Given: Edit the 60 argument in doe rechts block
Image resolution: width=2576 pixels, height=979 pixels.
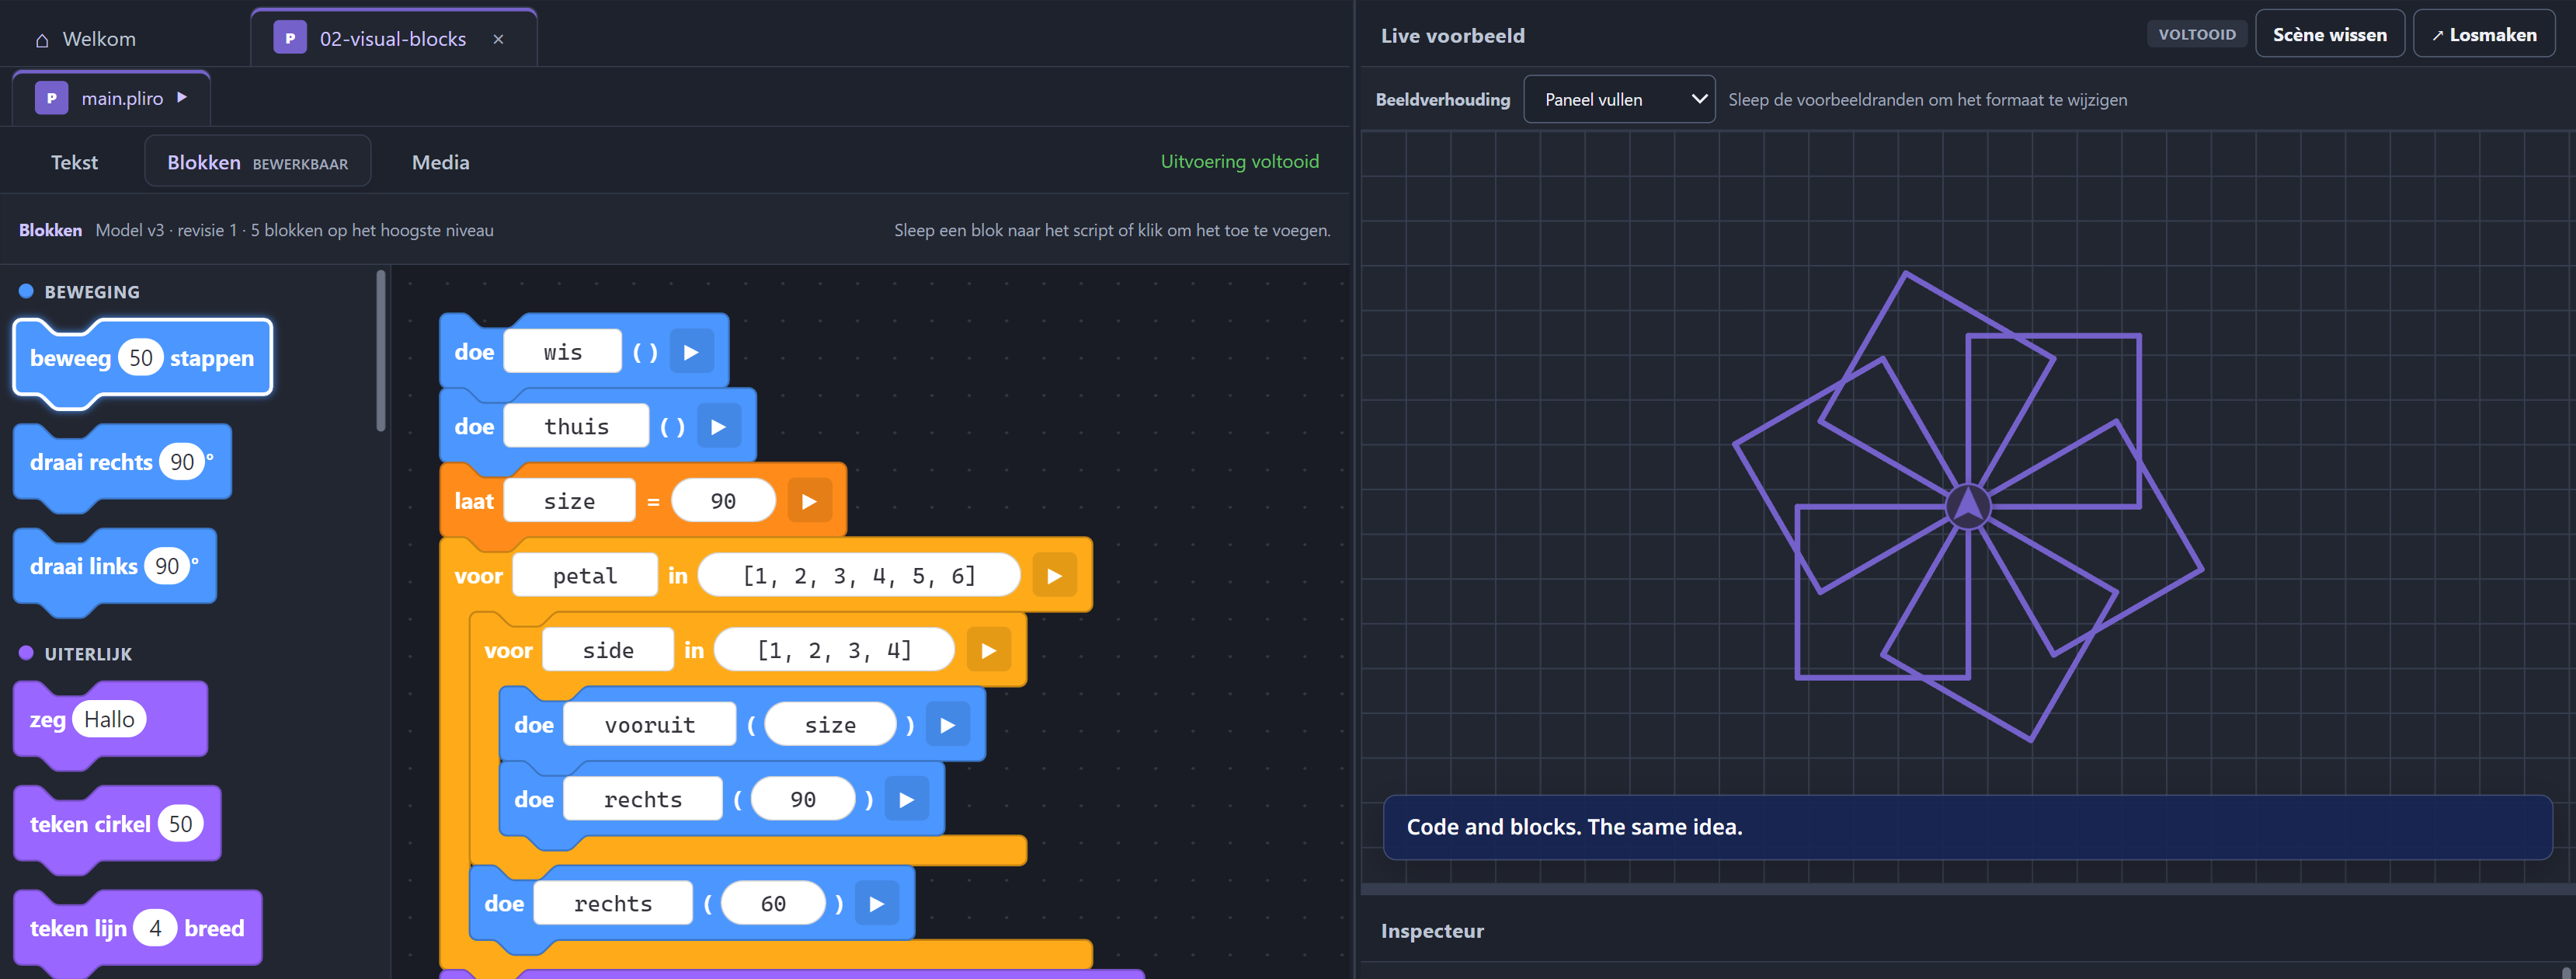Looking at the screenshot, I should click(x=773, y=904).
